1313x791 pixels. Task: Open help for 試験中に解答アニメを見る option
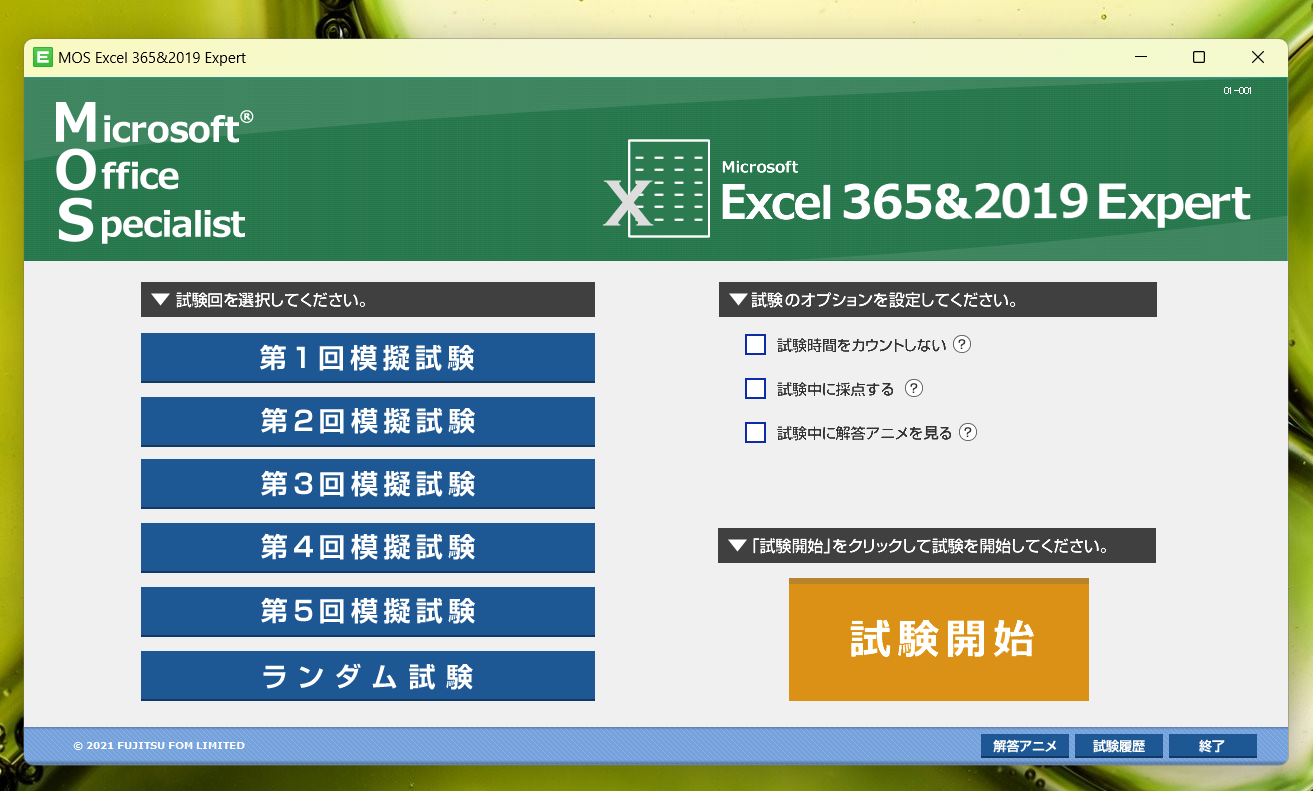click(x=967, y=432)
